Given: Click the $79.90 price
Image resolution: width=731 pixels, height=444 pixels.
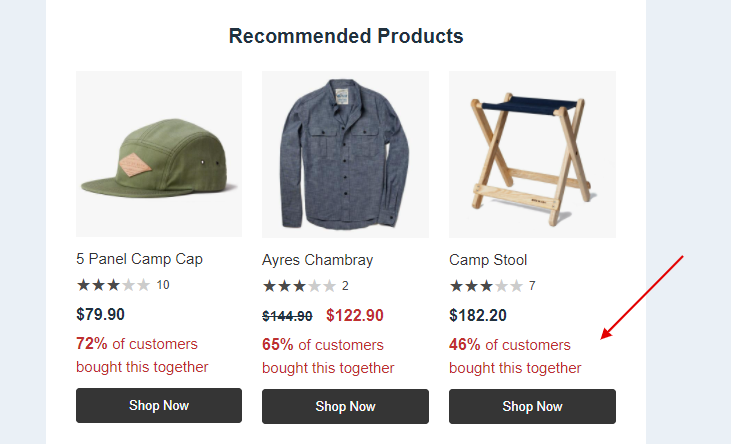Looking at the screenshot, I should (x=100, y=314).
